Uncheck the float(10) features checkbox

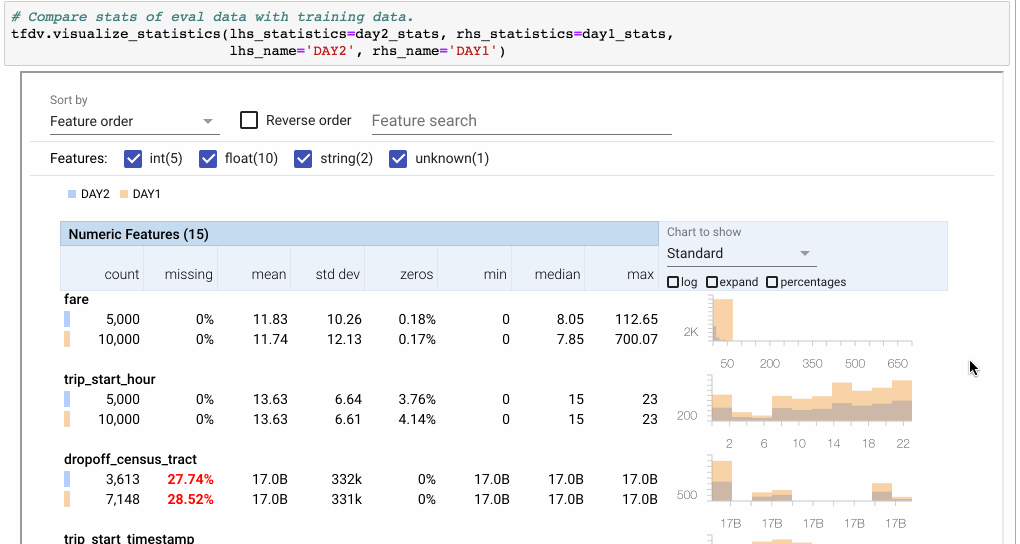click(x=208, y=159)
